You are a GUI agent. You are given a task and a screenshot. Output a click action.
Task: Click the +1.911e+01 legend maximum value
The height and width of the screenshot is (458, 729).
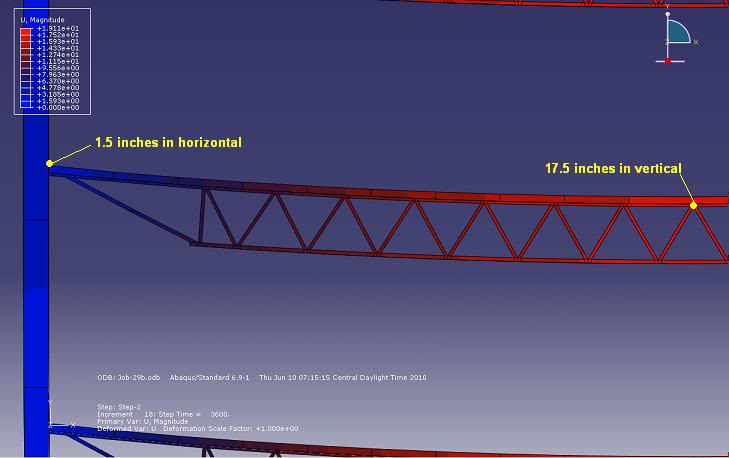pyautogui.click(x=57, y=27)
